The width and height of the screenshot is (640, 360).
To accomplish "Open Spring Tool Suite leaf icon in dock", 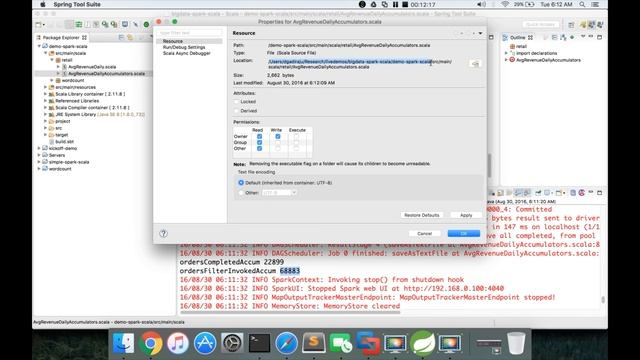I will (x=422, y=343).
